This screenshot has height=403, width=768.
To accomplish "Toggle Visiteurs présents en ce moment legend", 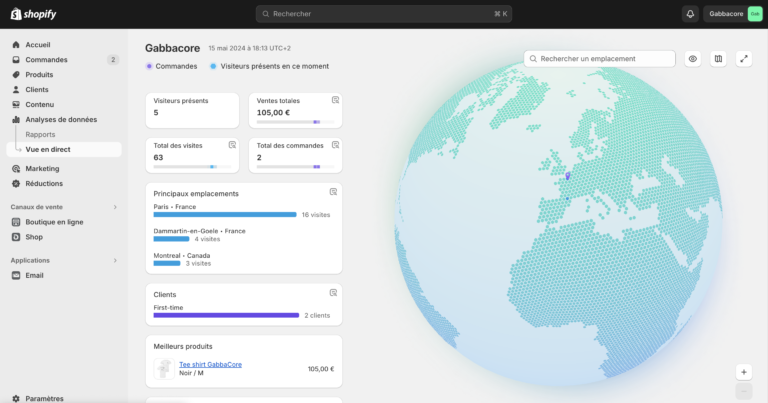I will [213, 66].
